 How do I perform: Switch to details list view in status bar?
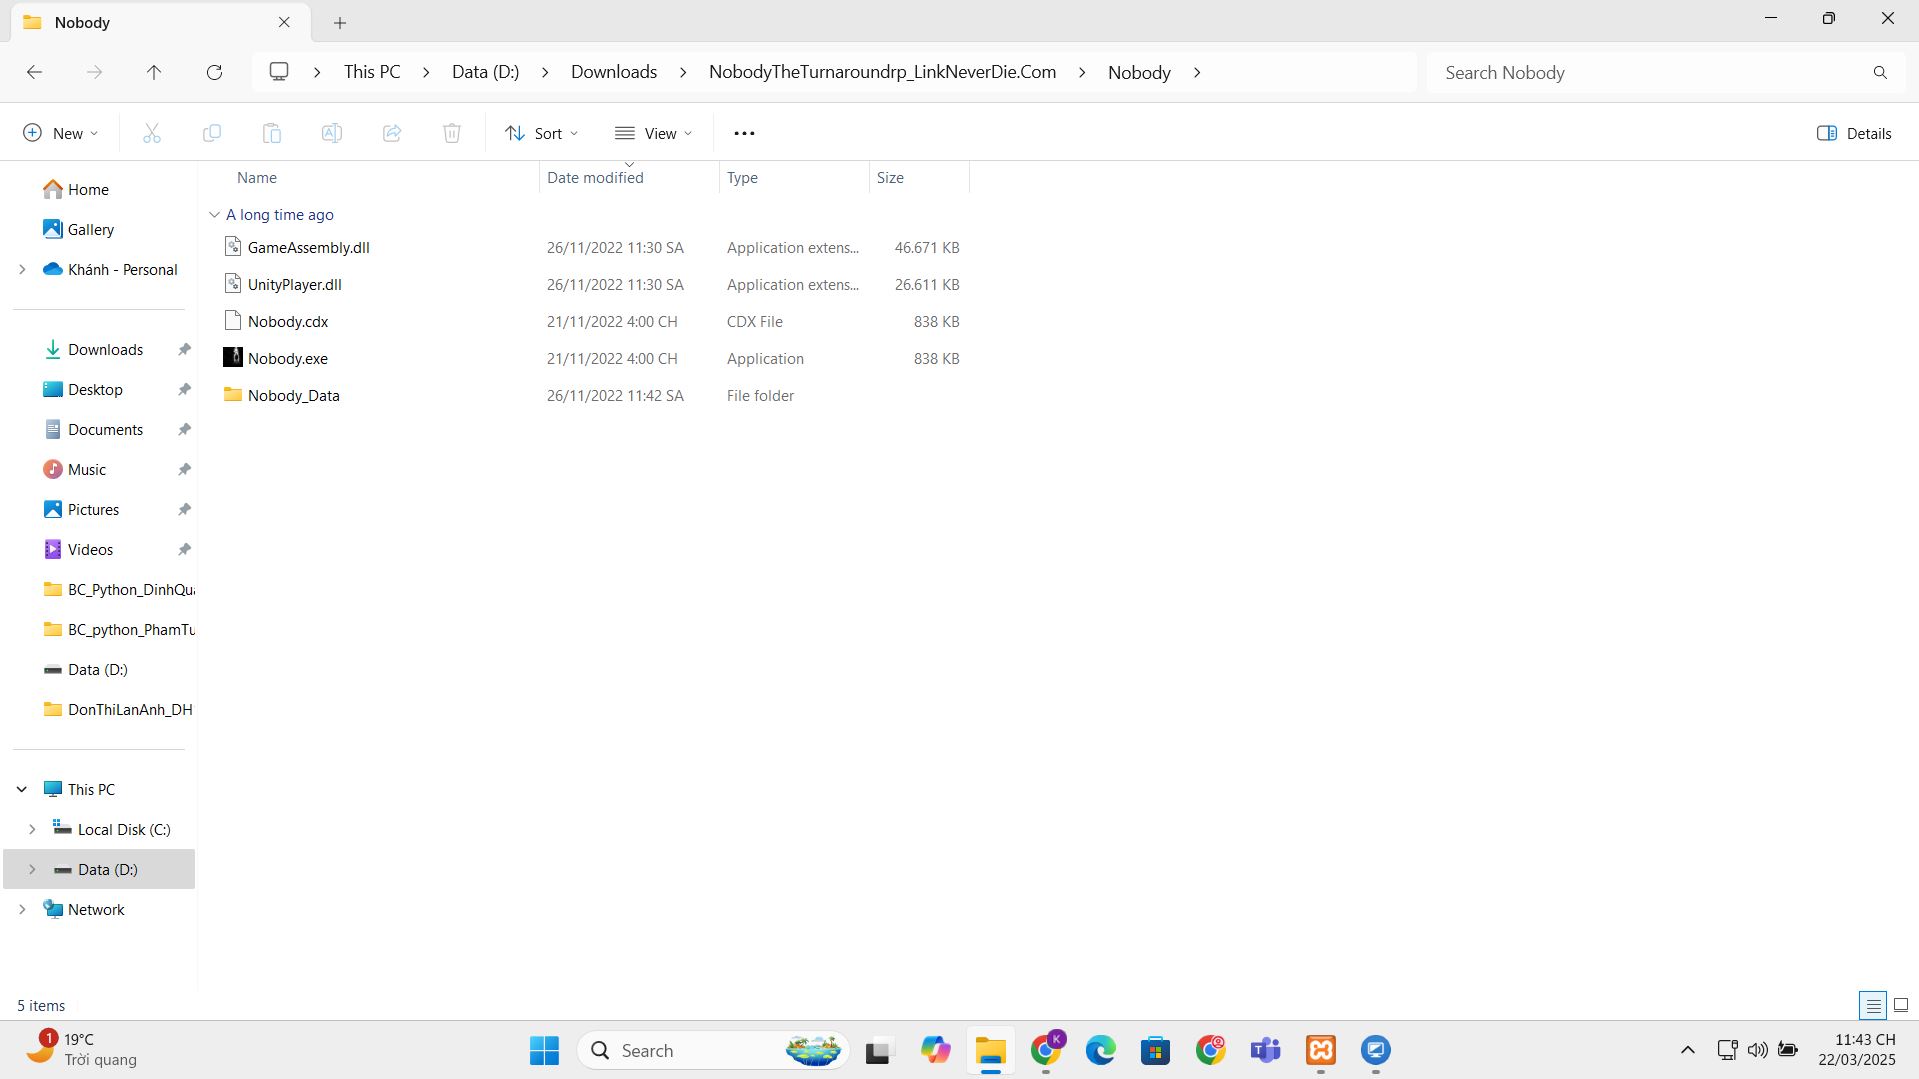click(1873, 1005)
